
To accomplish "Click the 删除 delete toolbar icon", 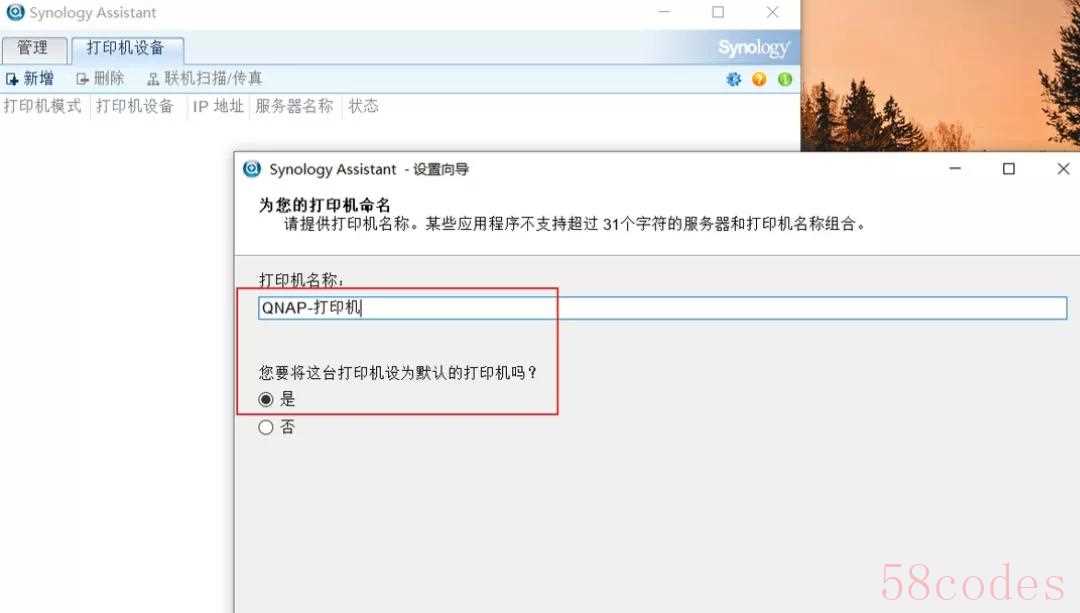I will click(82, 79).
